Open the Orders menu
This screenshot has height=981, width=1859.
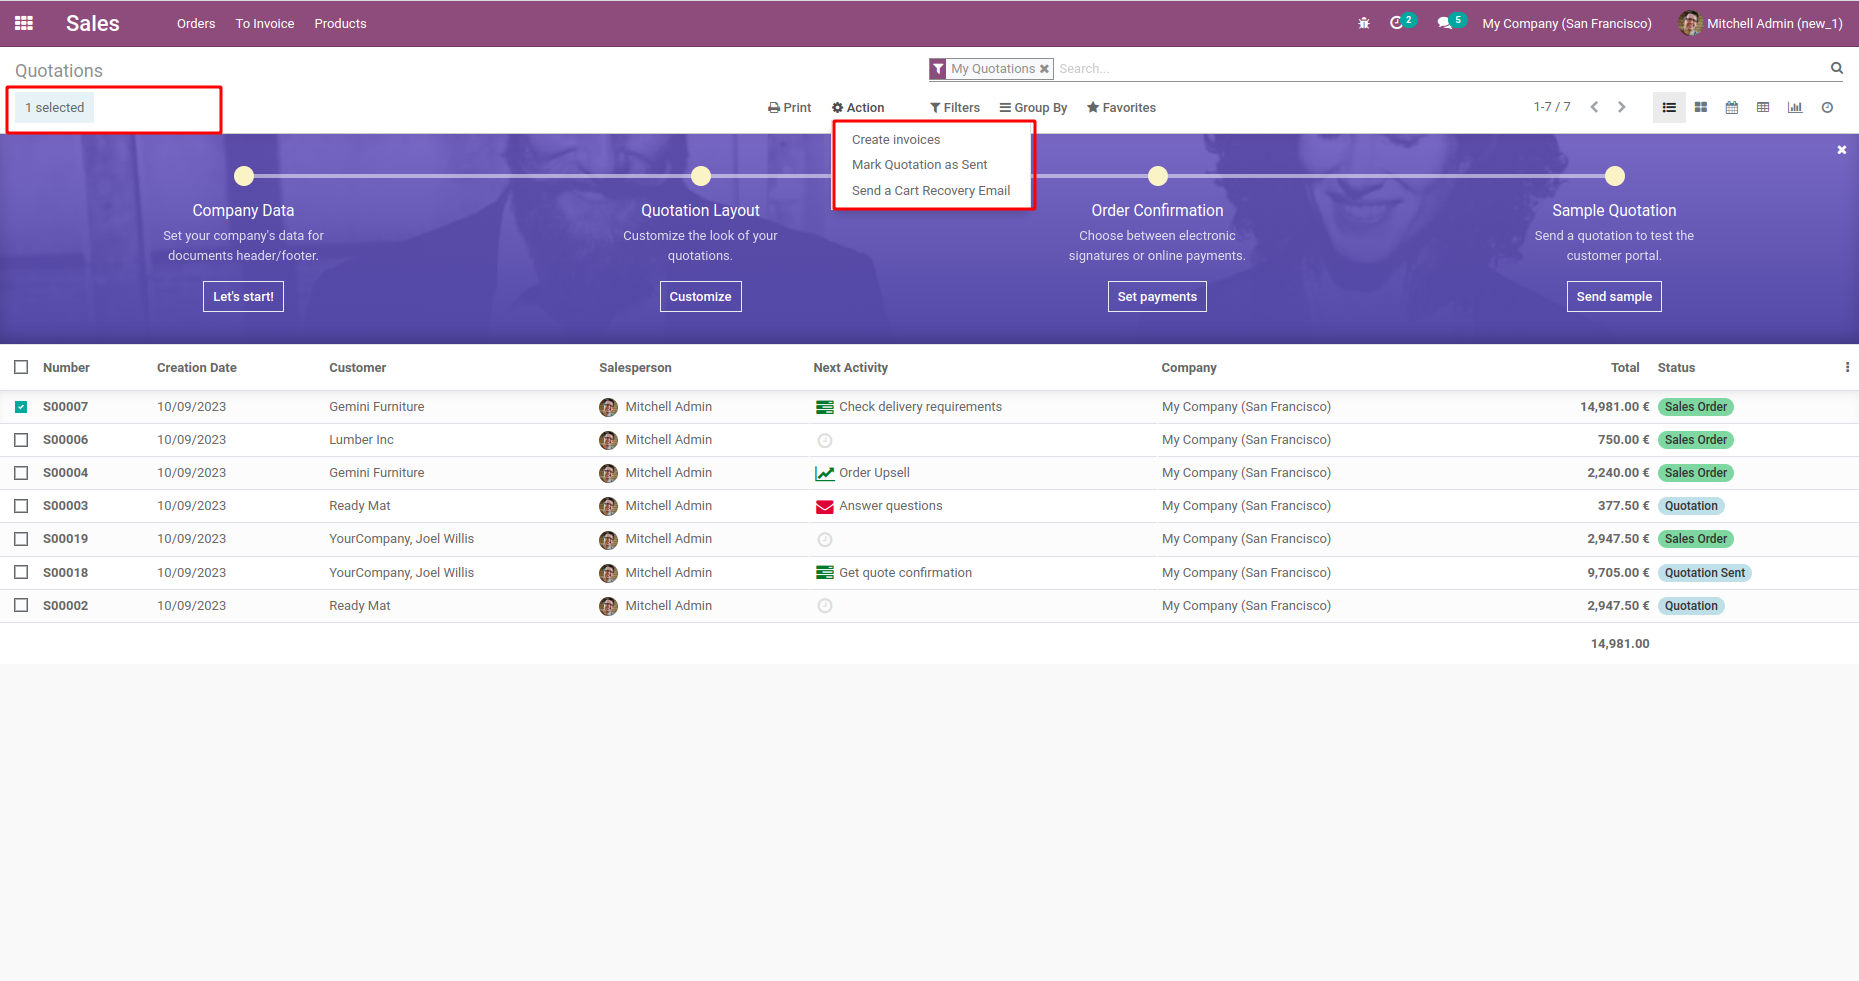(x=196, y=24)
